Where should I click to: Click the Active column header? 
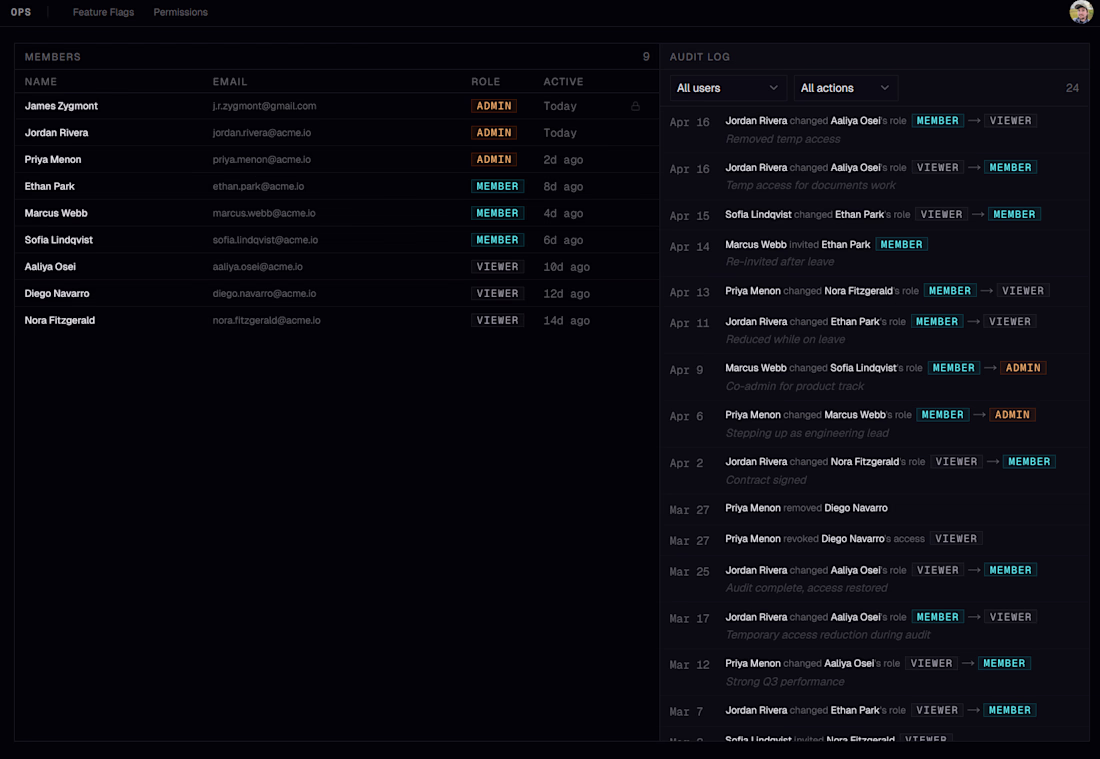[563, 82]
